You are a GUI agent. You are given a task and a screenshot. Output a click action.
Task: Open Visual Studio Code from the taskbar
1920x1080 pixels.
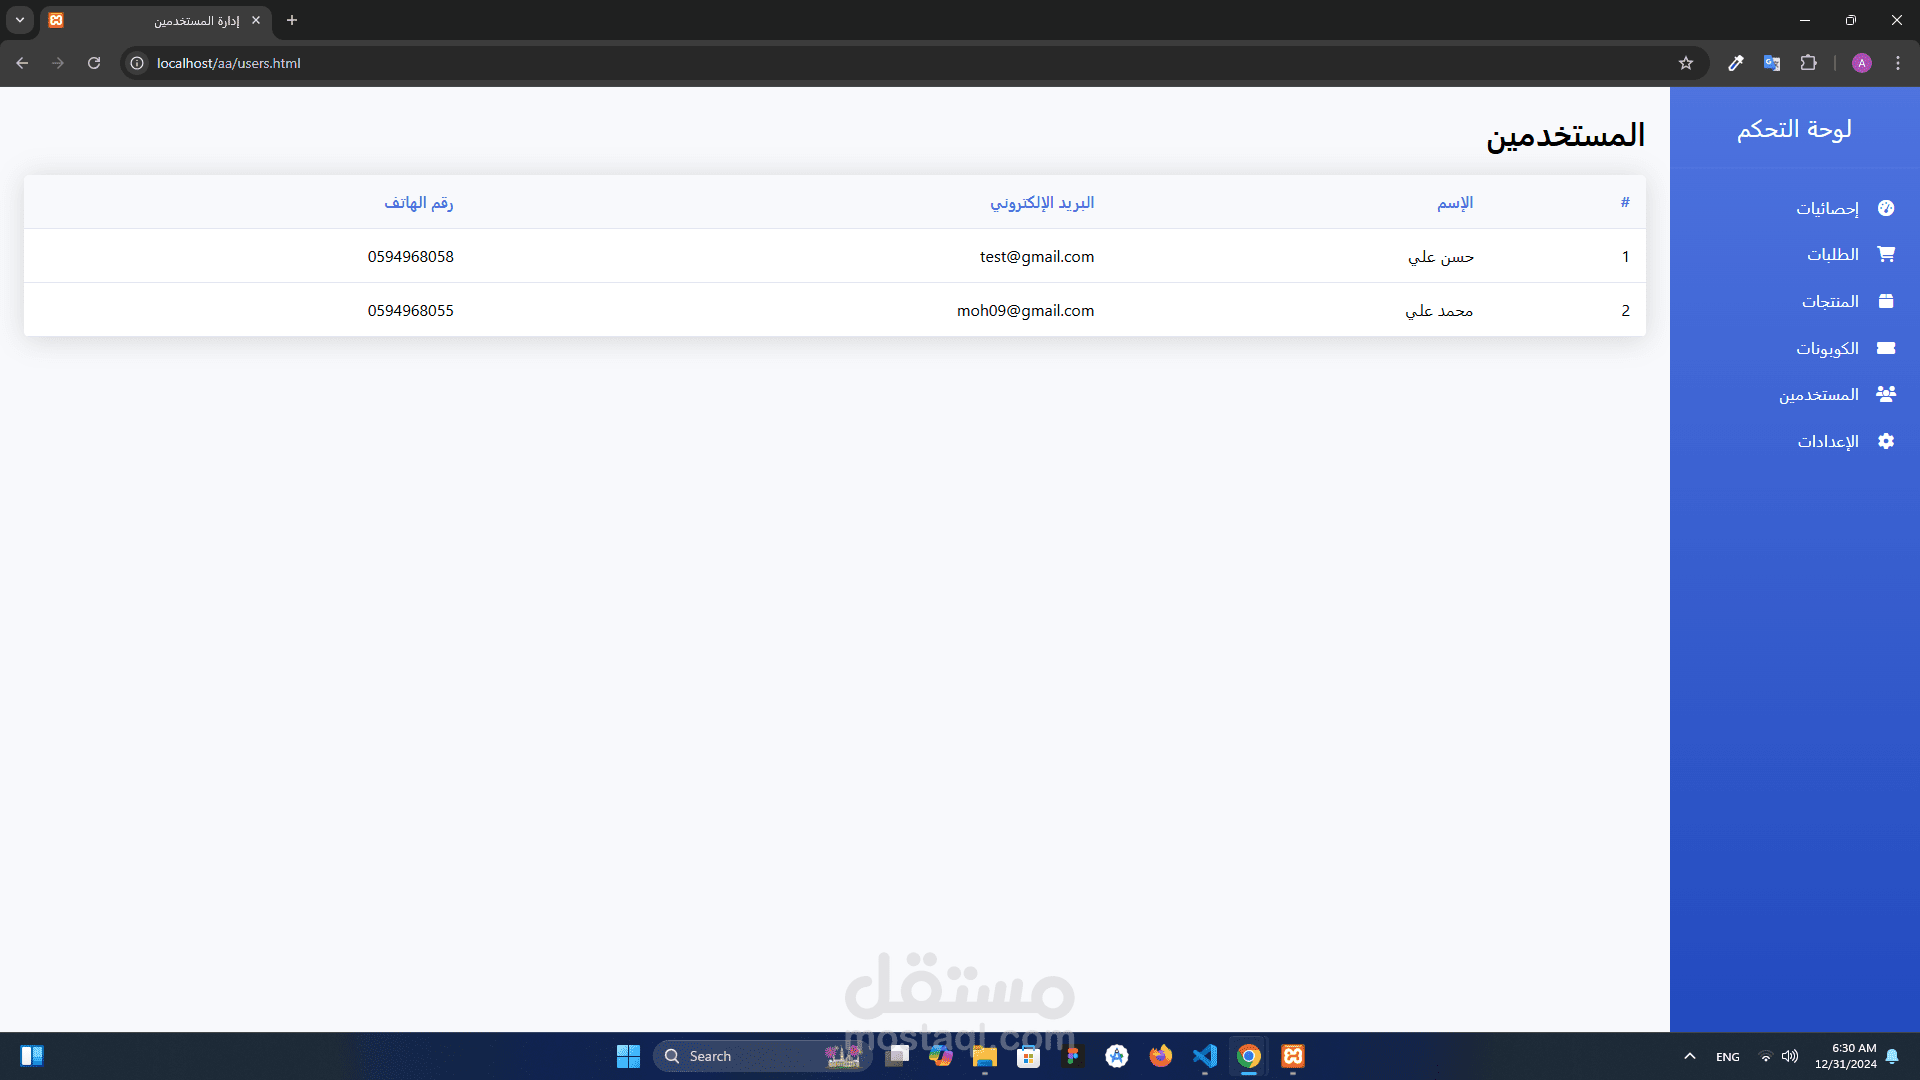[1205, 1056]
